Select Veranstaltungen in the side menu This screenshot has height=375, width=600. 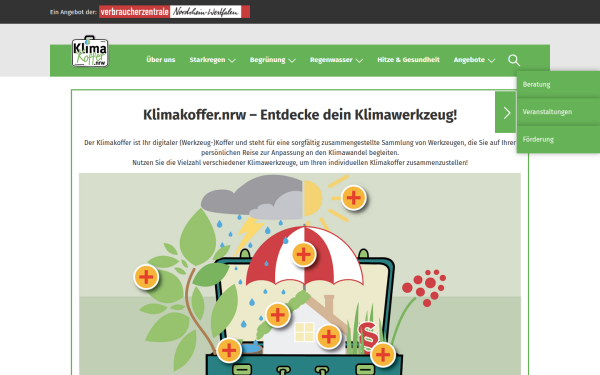[558, 112]
